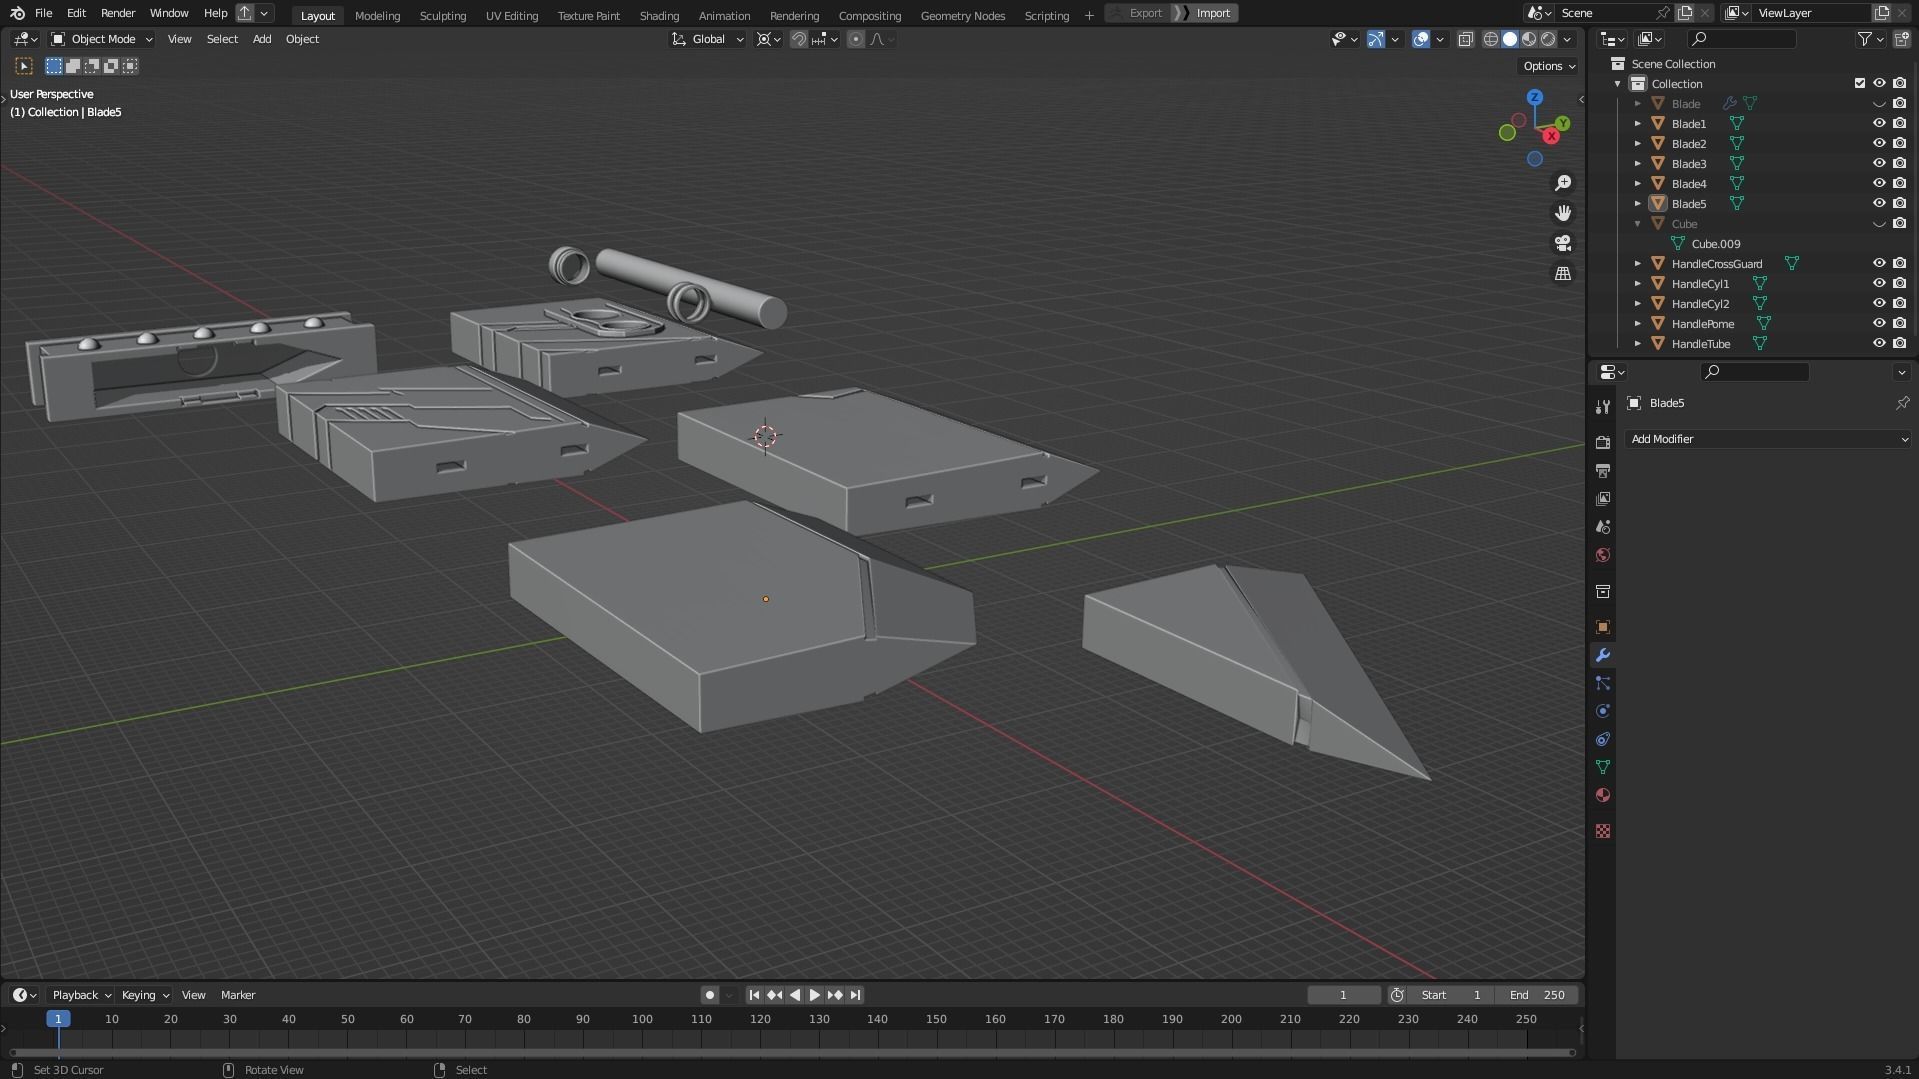Select the Tweak select box tool icon
This screenshot has width=1919, height=1079.
tap(24, 66)
